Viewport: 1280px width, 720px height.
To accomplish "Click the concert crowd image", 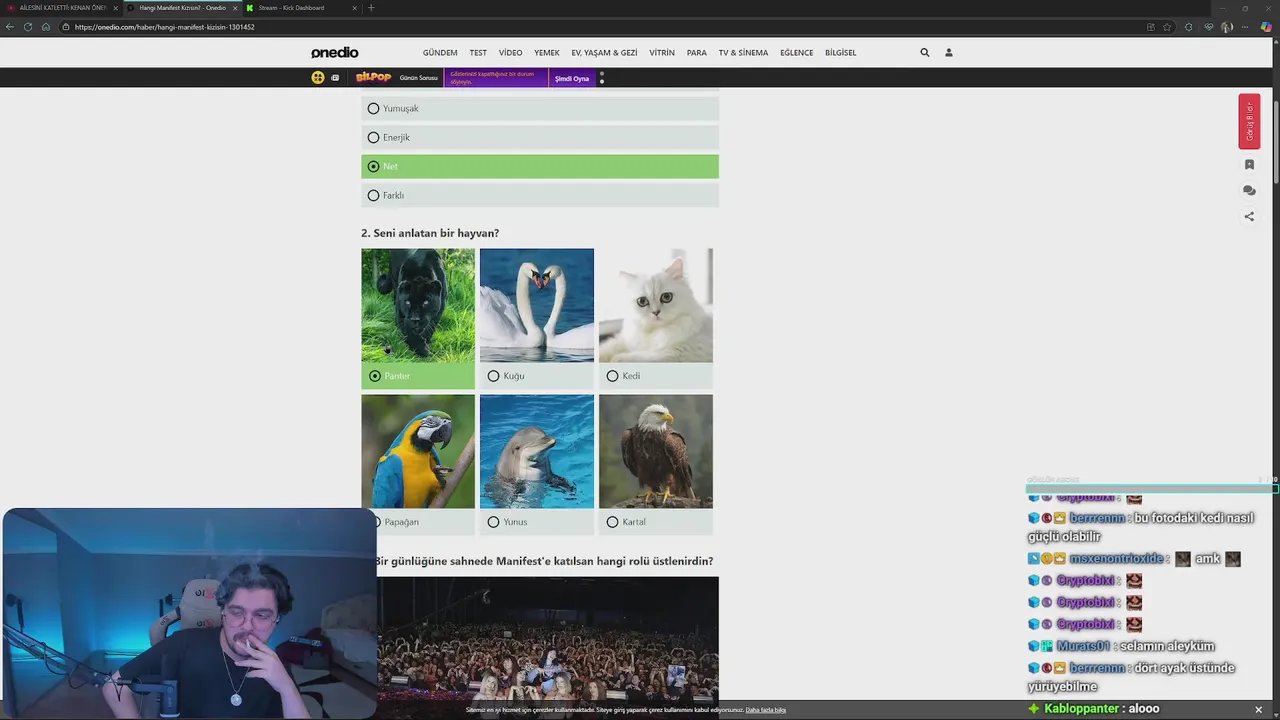I will (x=548, y=638).
